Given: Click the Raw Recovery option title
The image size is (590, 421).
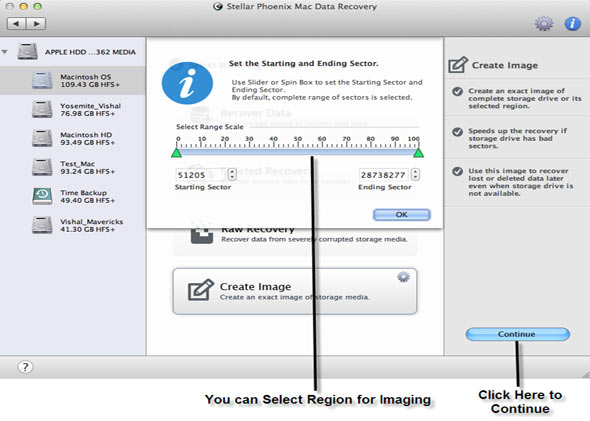Looking at the screenshot, I should pyautogui.click(x=258, y=229).
